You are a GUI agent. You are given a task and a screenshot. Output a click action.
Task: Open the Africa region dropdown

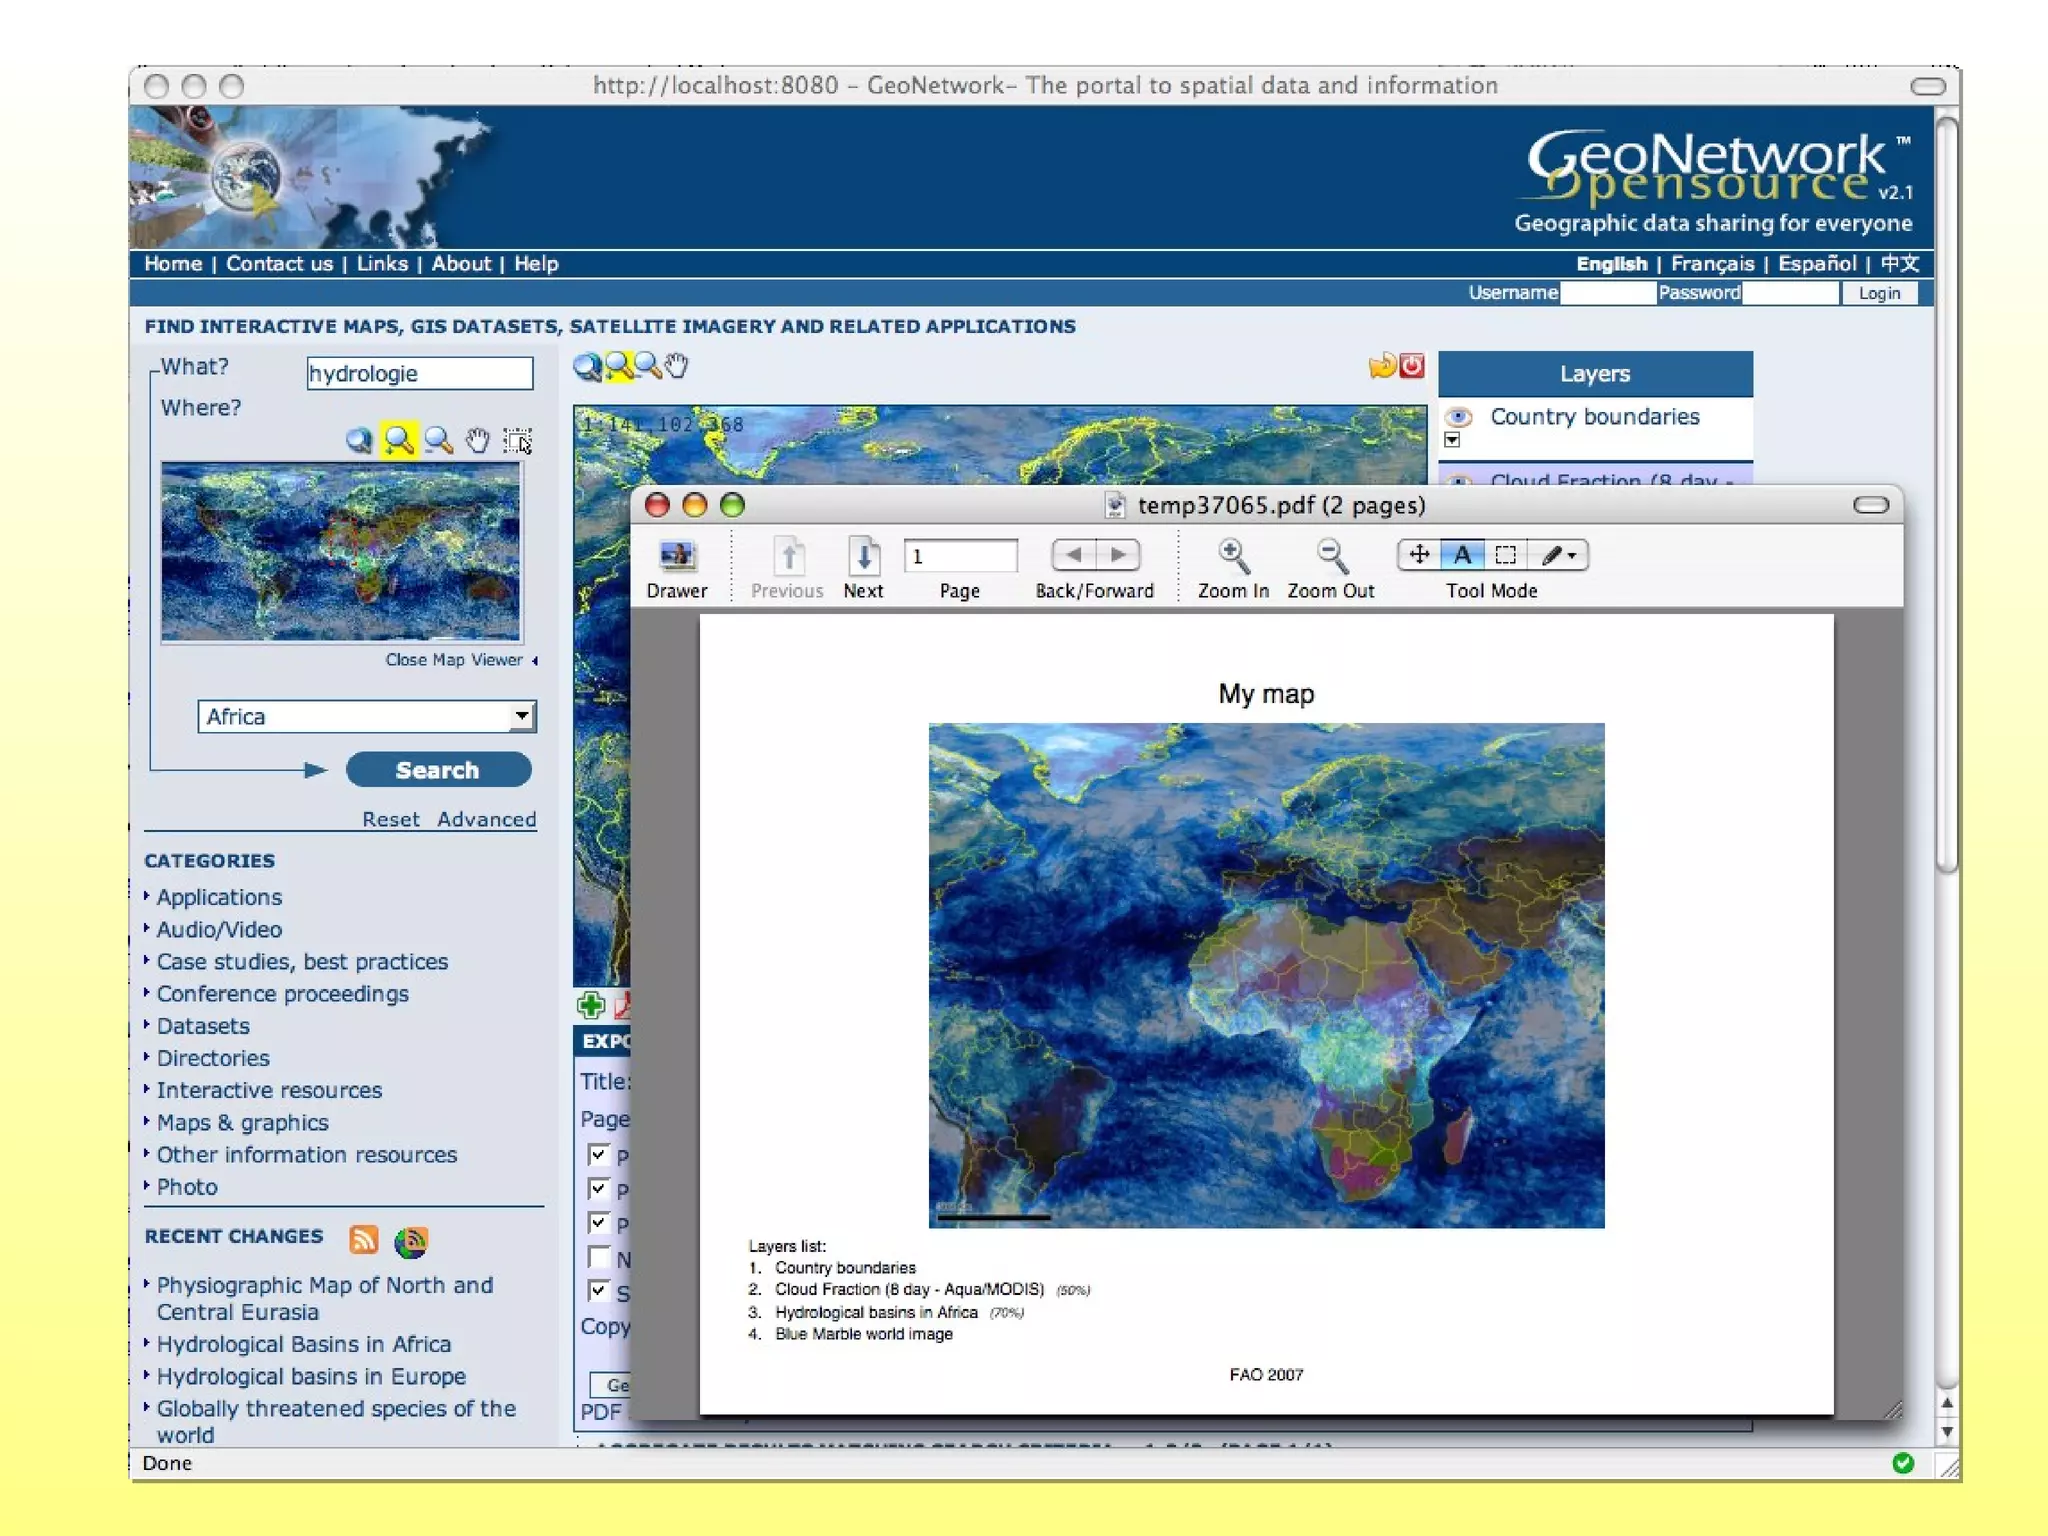[x=521, y=716]
